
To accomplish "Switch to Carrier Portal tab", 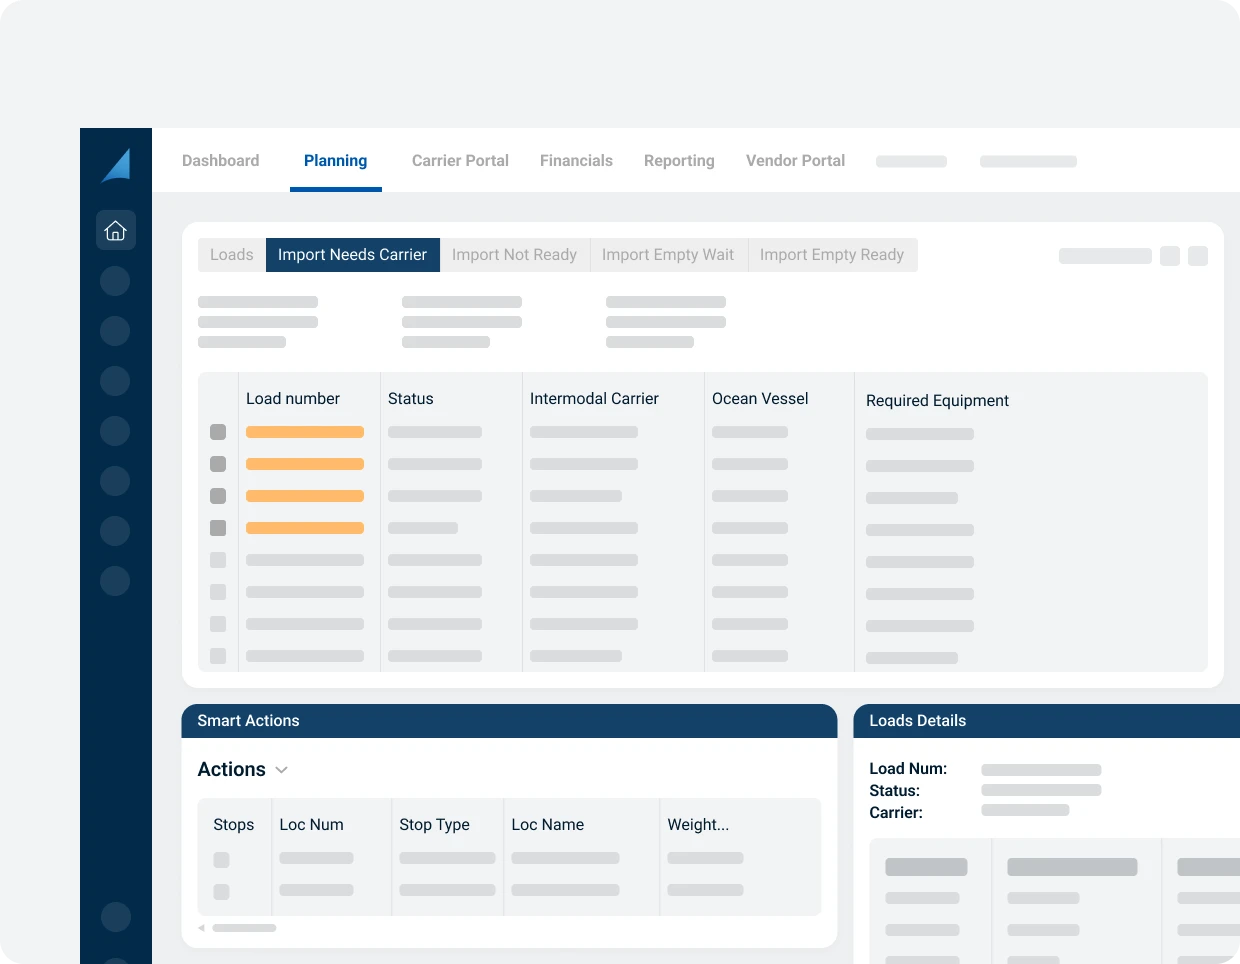I will point(460,161).
